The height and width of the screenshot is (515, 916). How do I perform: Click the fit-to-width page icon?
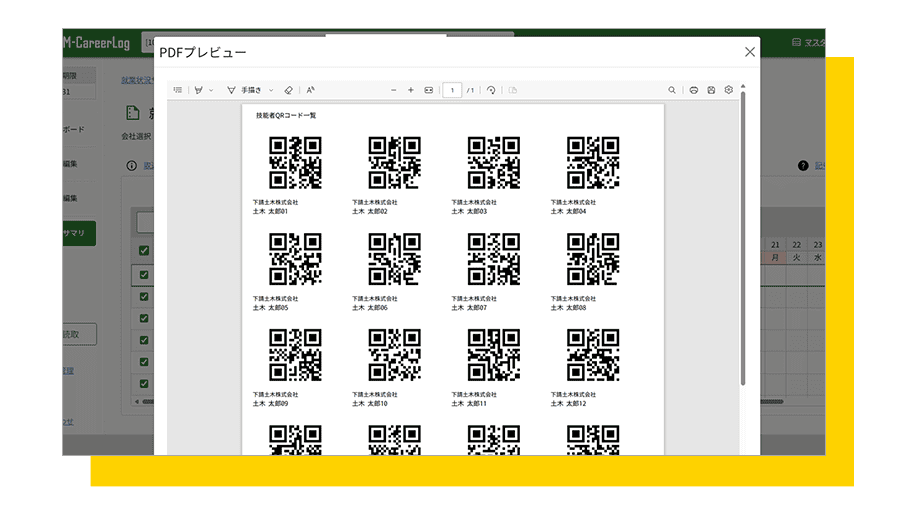(429, 90)
